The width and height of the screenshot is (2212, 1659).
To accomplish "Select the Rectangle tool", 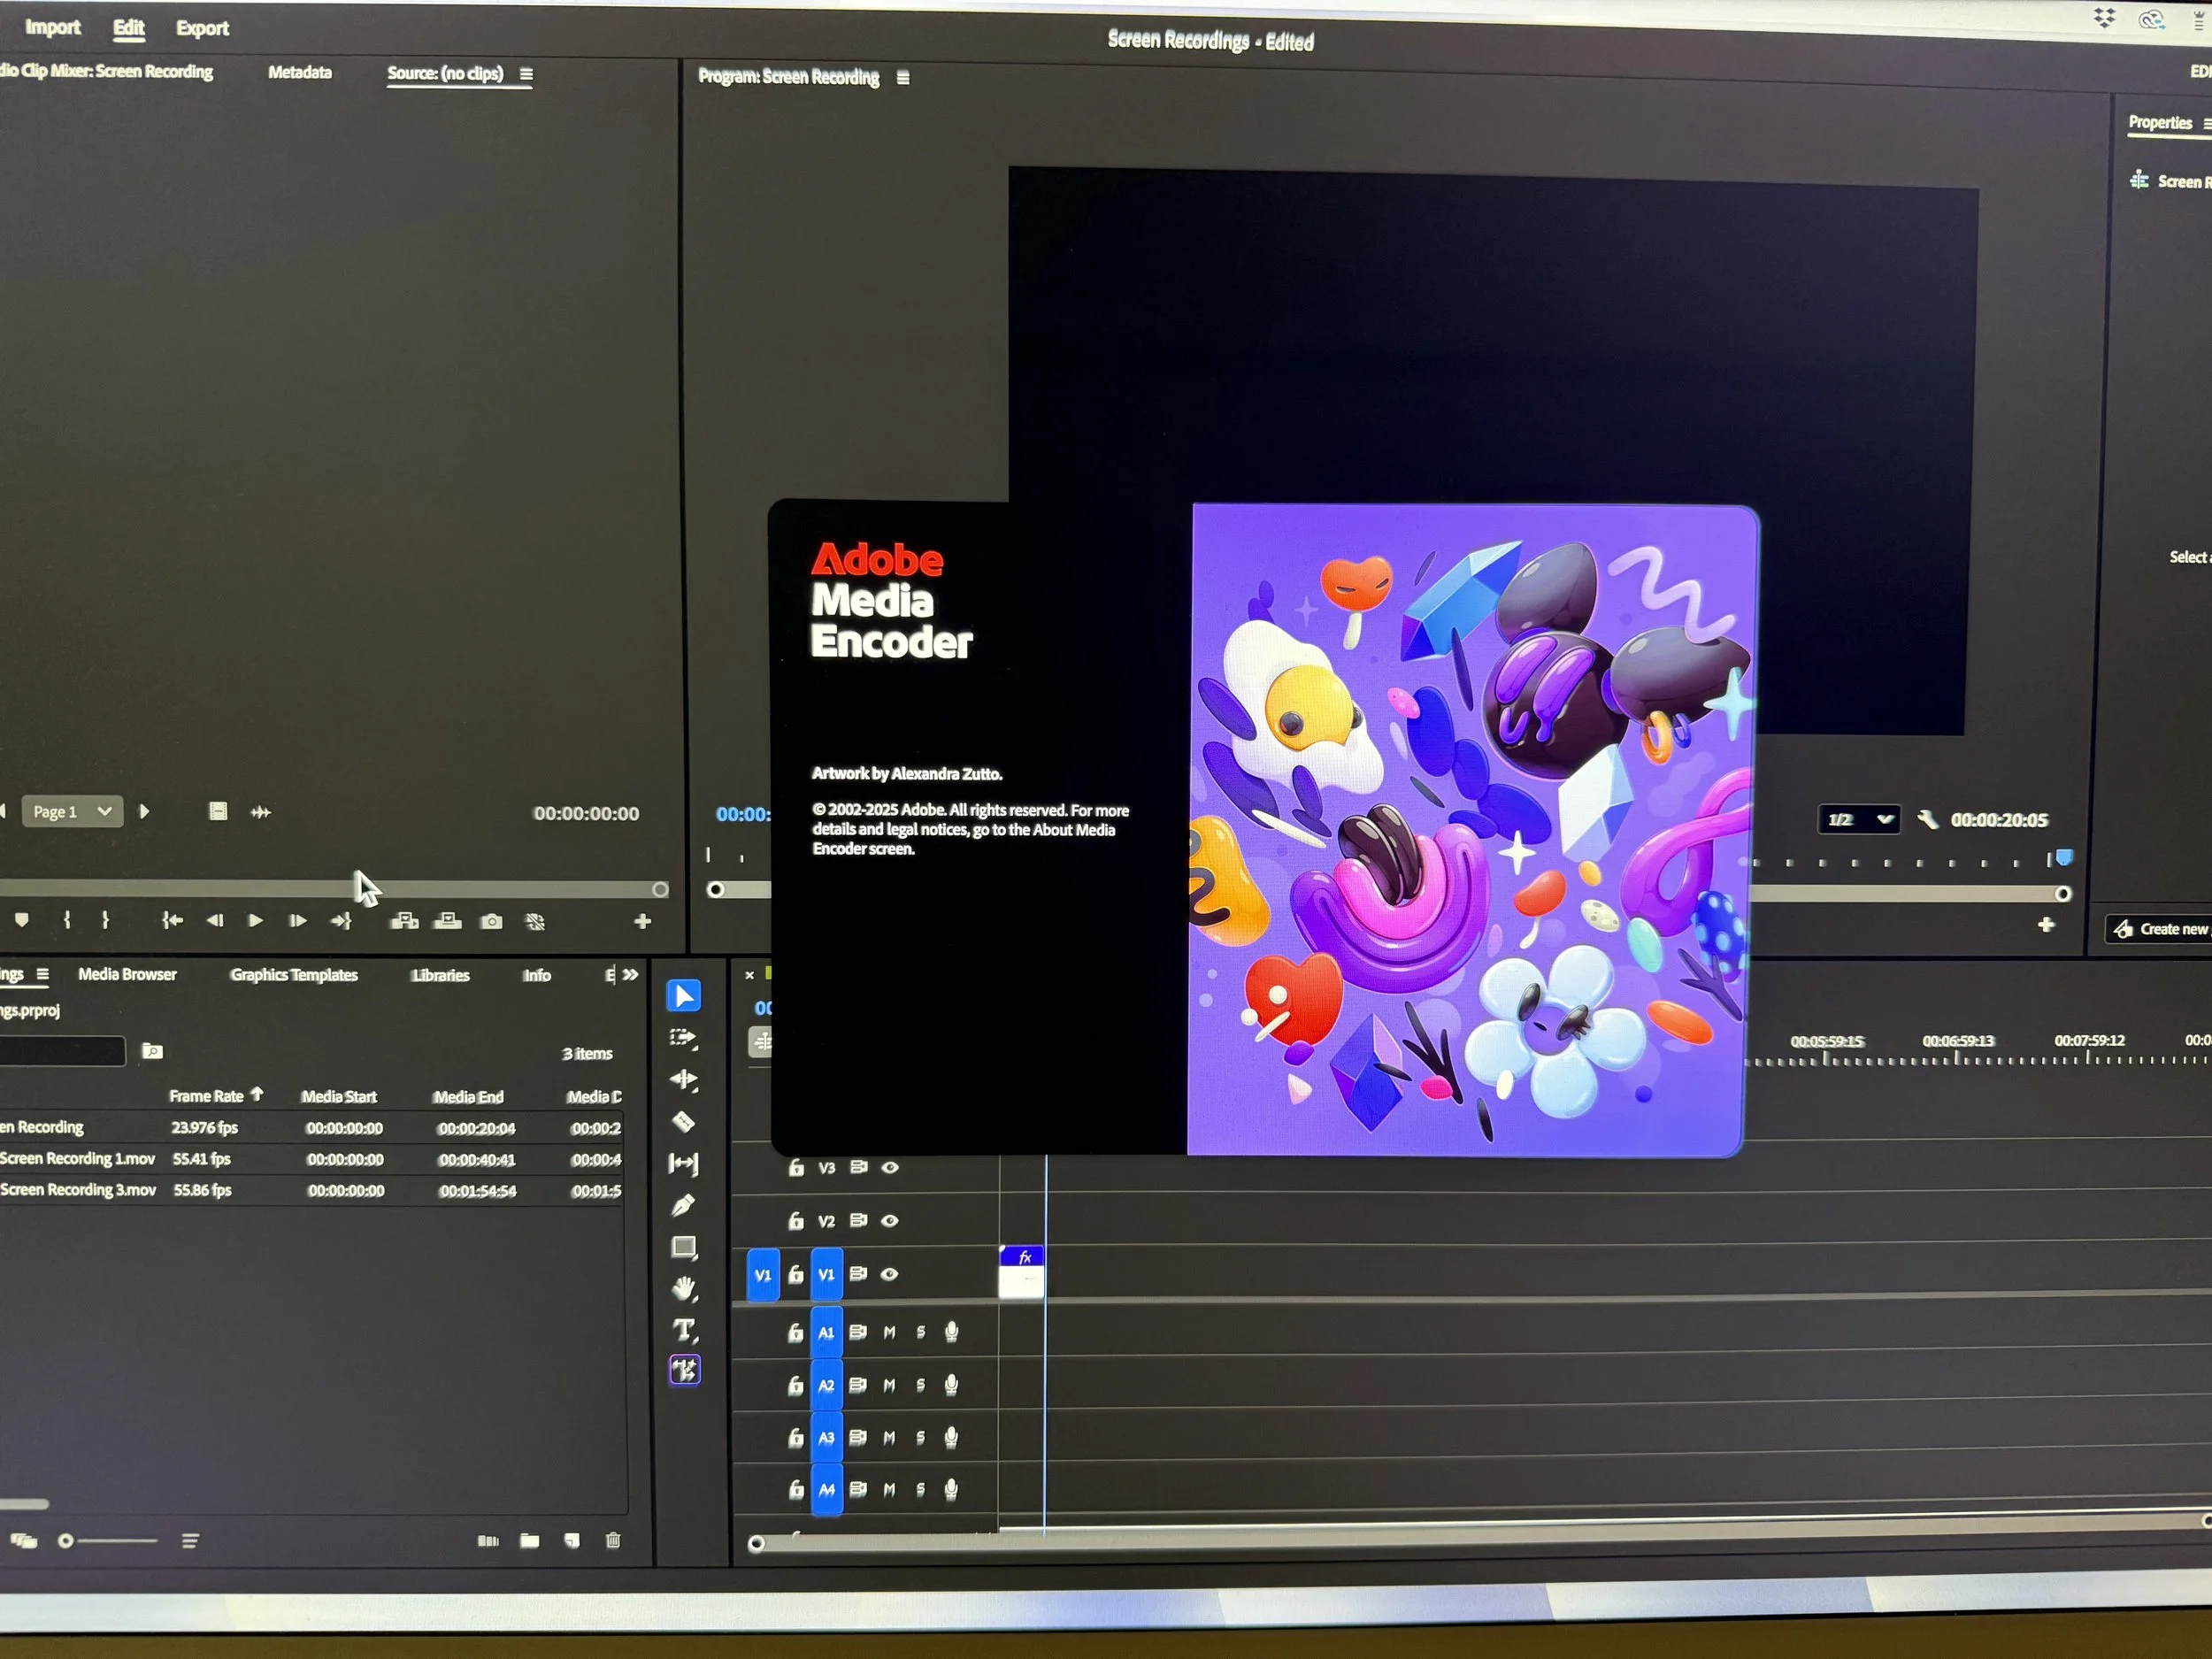I will 684,1247.
